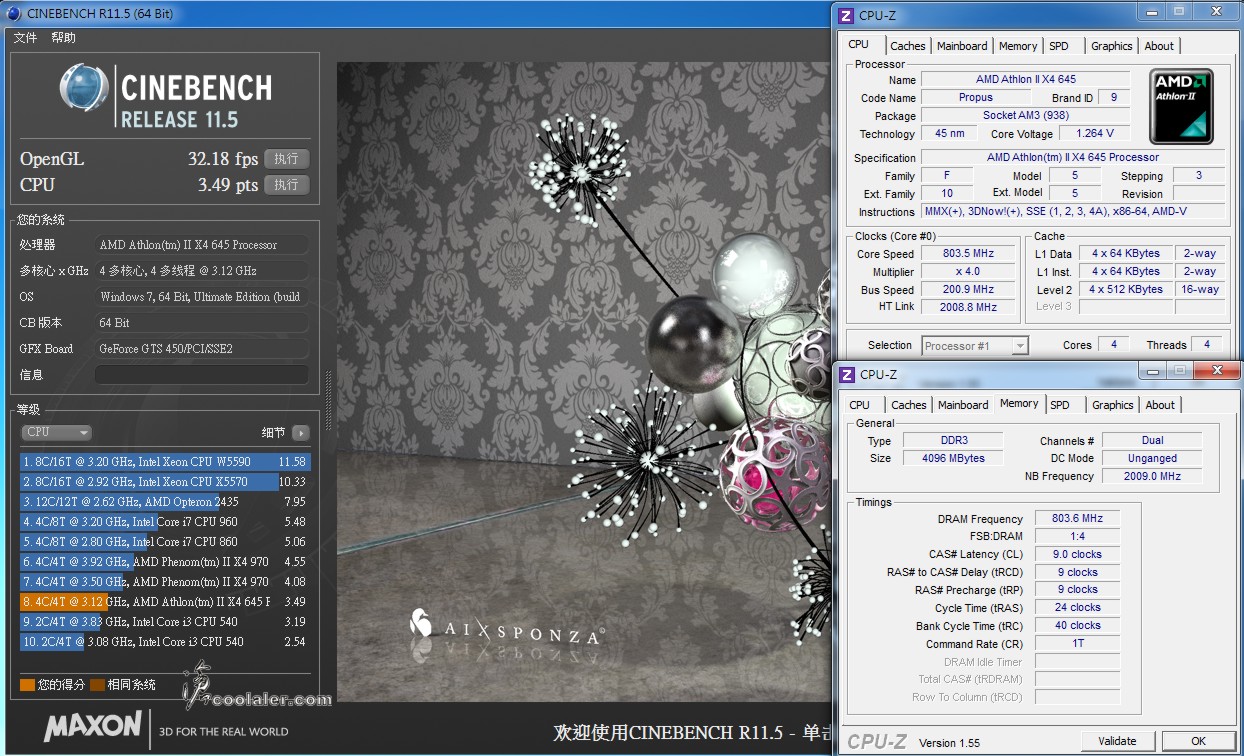Click the CAS# Latency value 9.0 clocks
The image size is (1244, 756).
click(x=1078, y=554)
